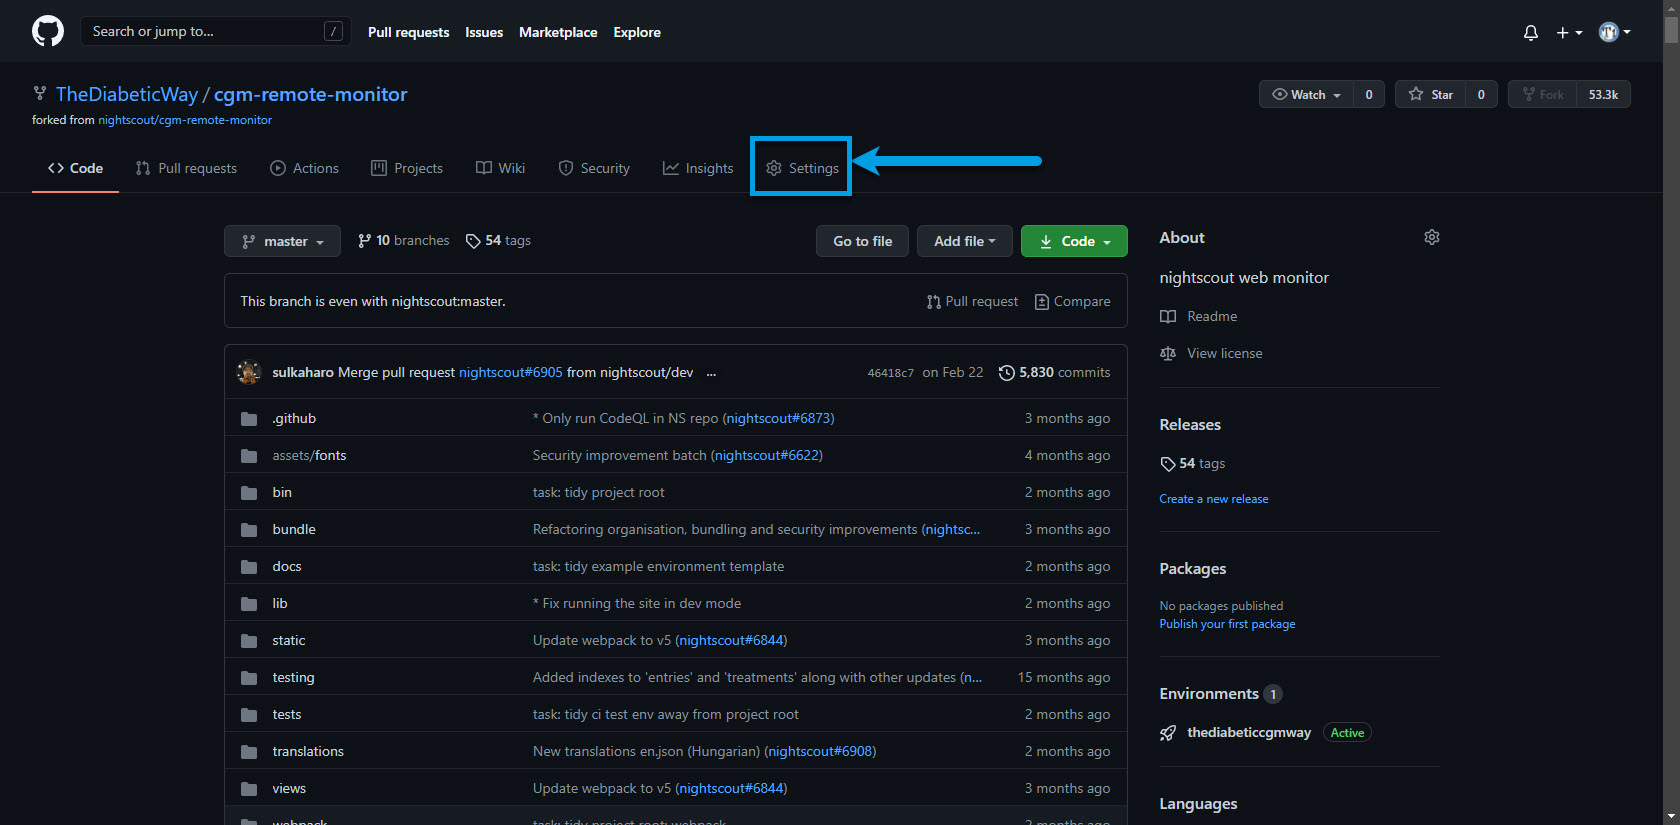
Task: Open the Add file dropdown
Action: point(964,241)
